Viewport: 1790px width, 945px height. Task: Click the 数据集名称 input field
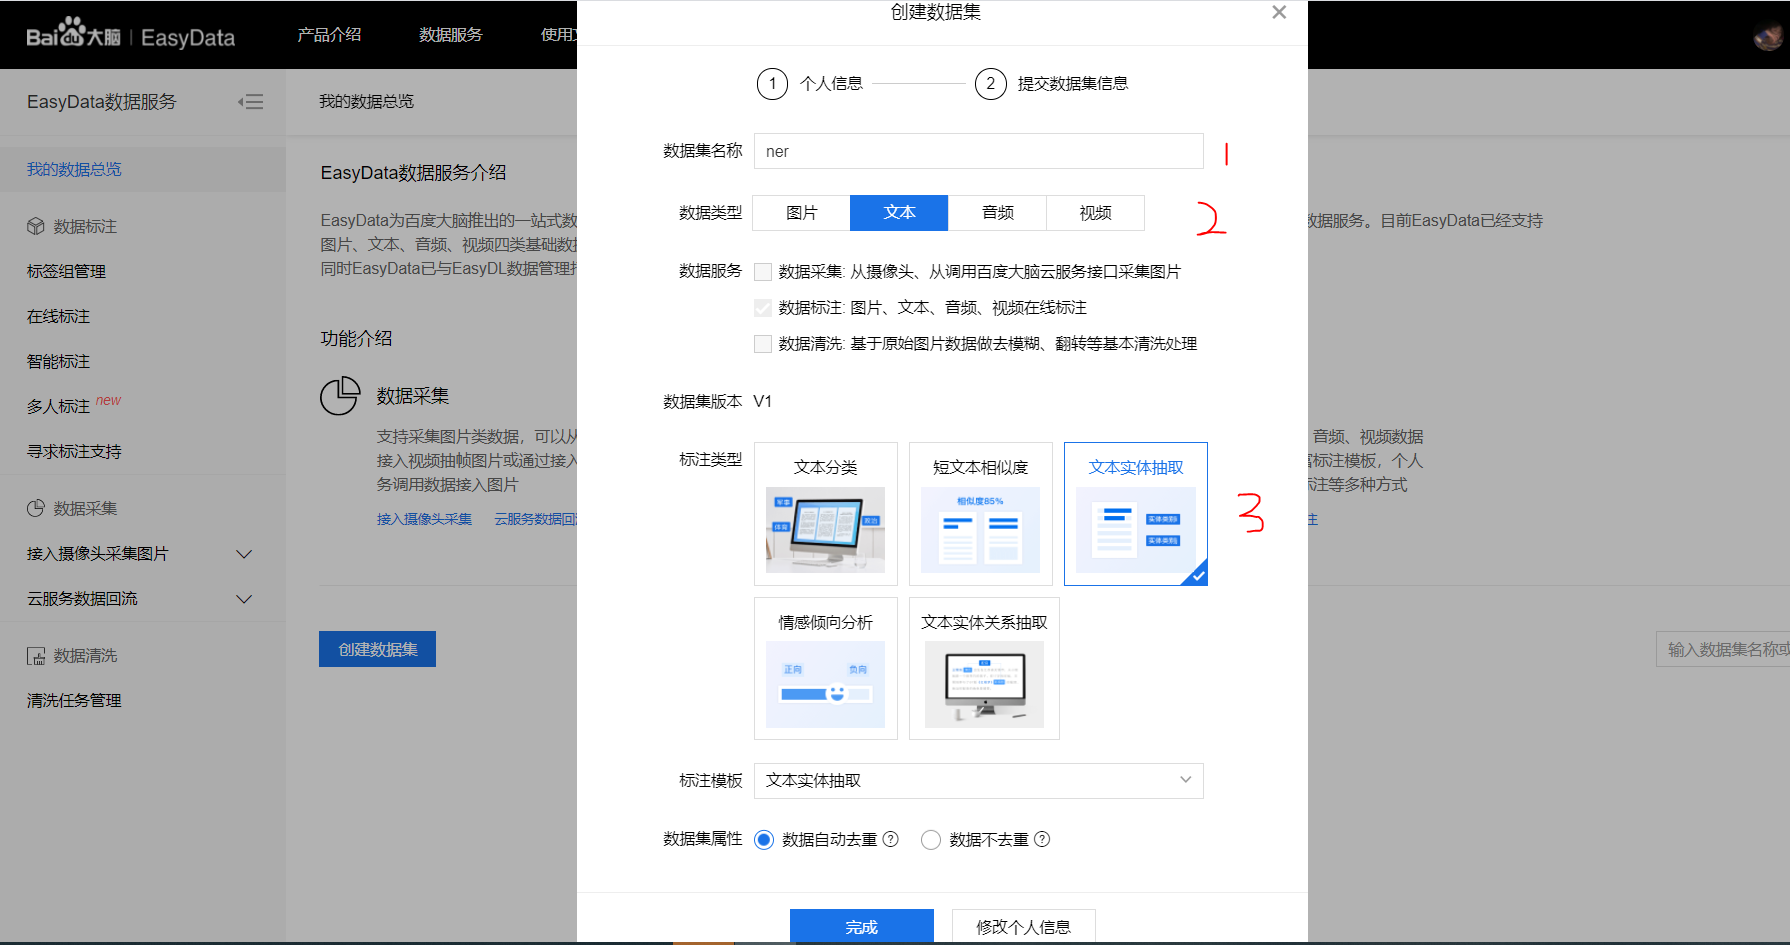pyautogui.click(x=979, y=151)
